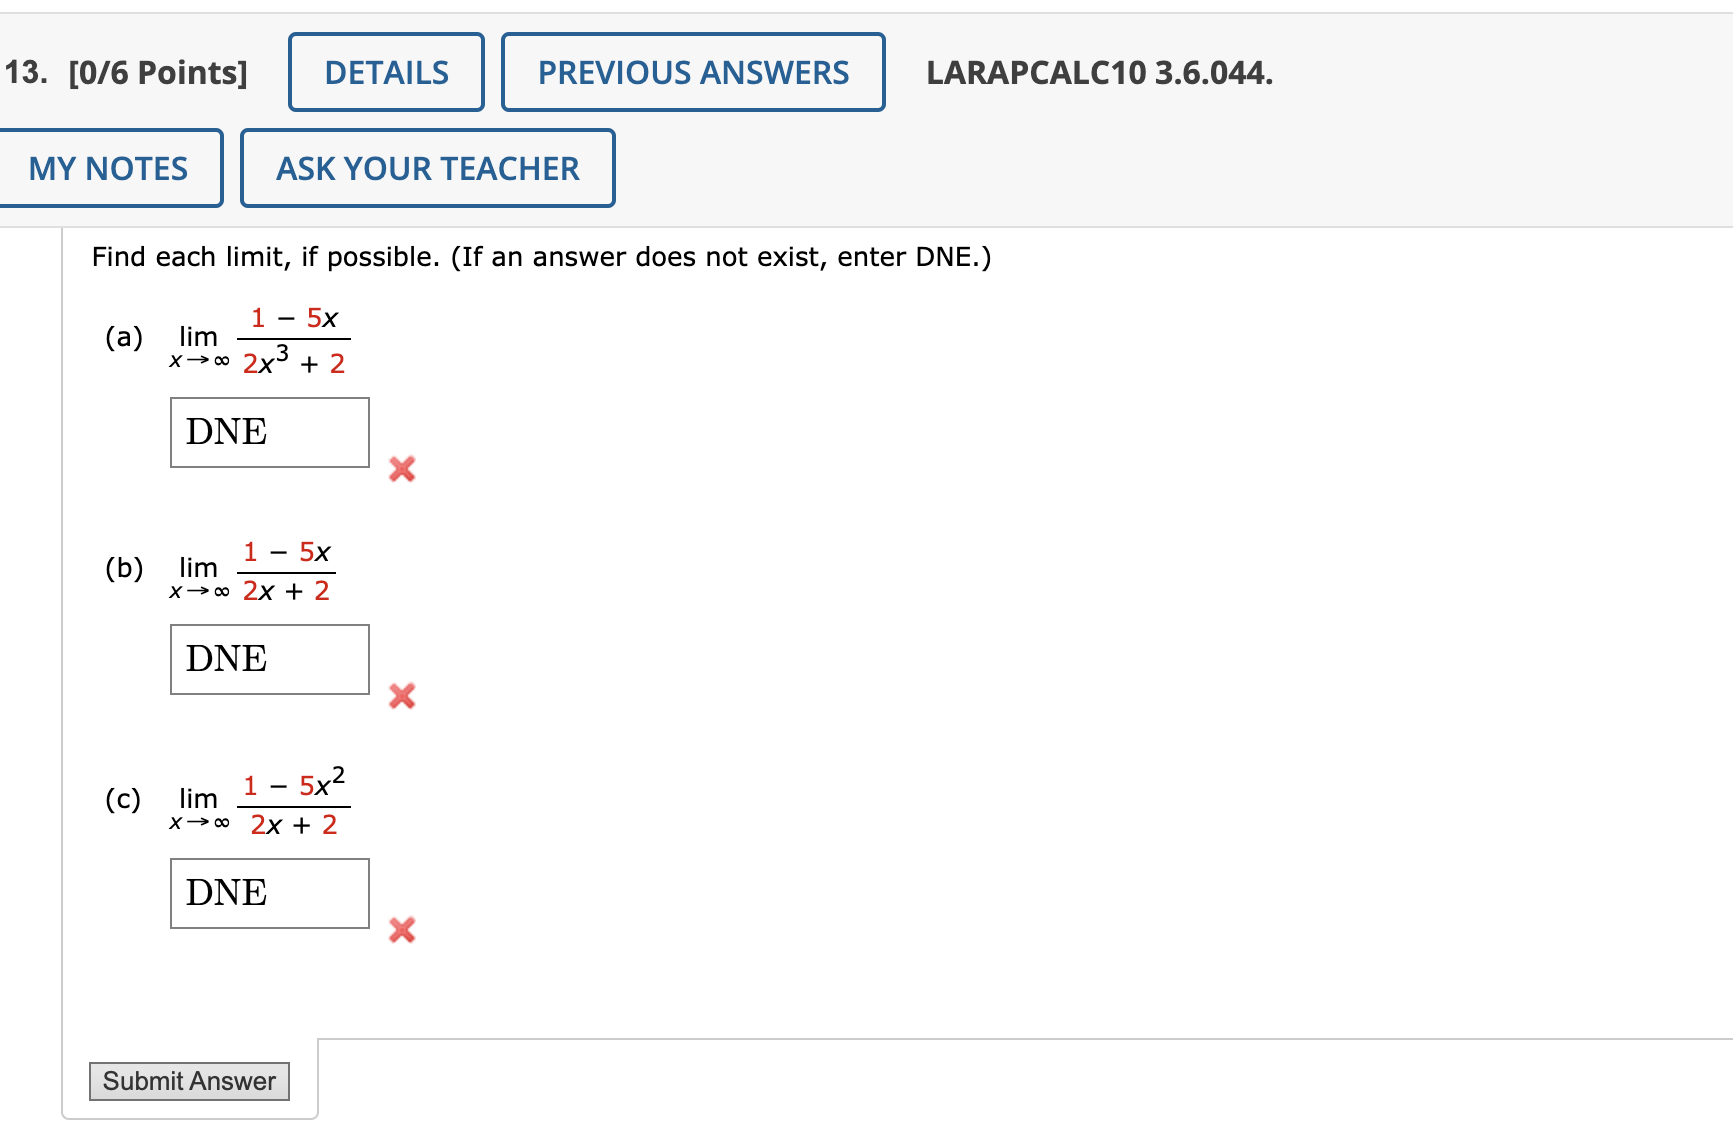Click question number 13
The image size is (1733, 1129).
pyautogui.click(x=22, y=71)
